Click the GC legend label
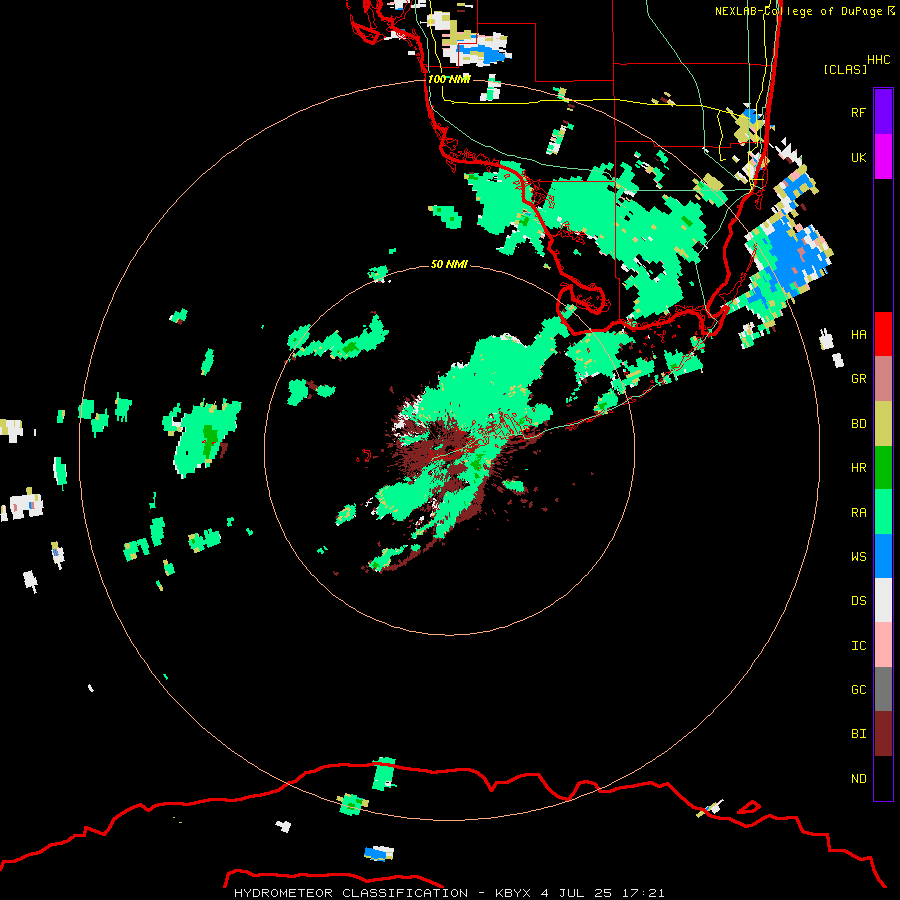The height and width of the screenshot is (900, 900). (858, 689)
